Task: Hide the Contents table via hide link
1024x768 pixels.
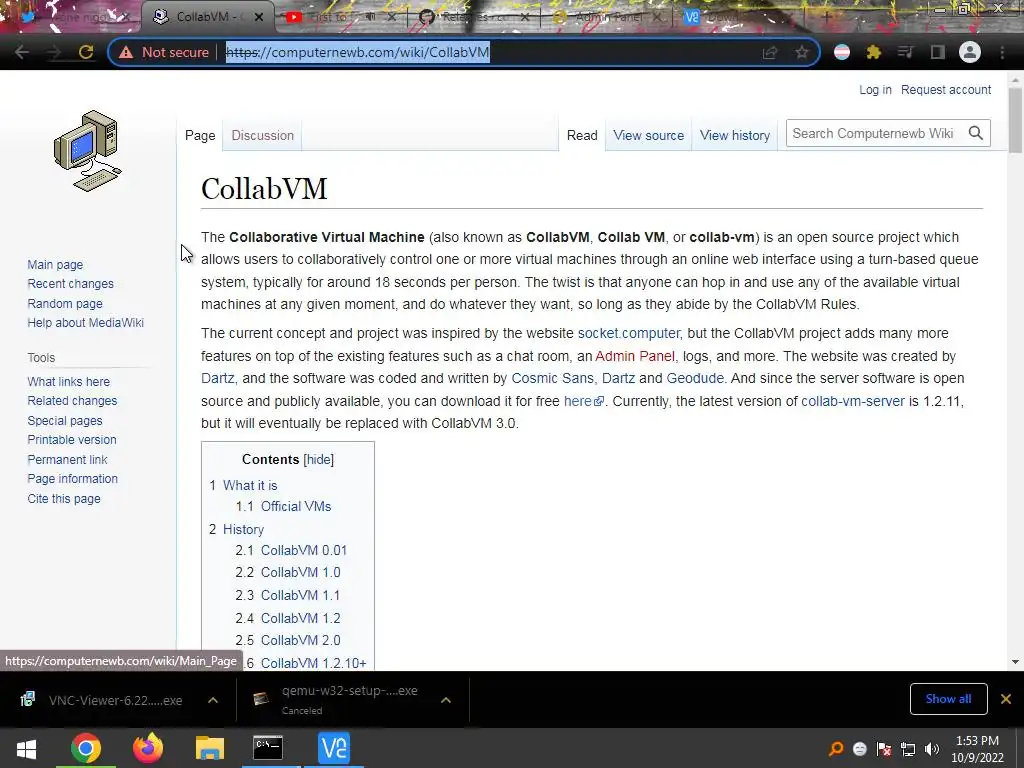Action: pos(319,459)
